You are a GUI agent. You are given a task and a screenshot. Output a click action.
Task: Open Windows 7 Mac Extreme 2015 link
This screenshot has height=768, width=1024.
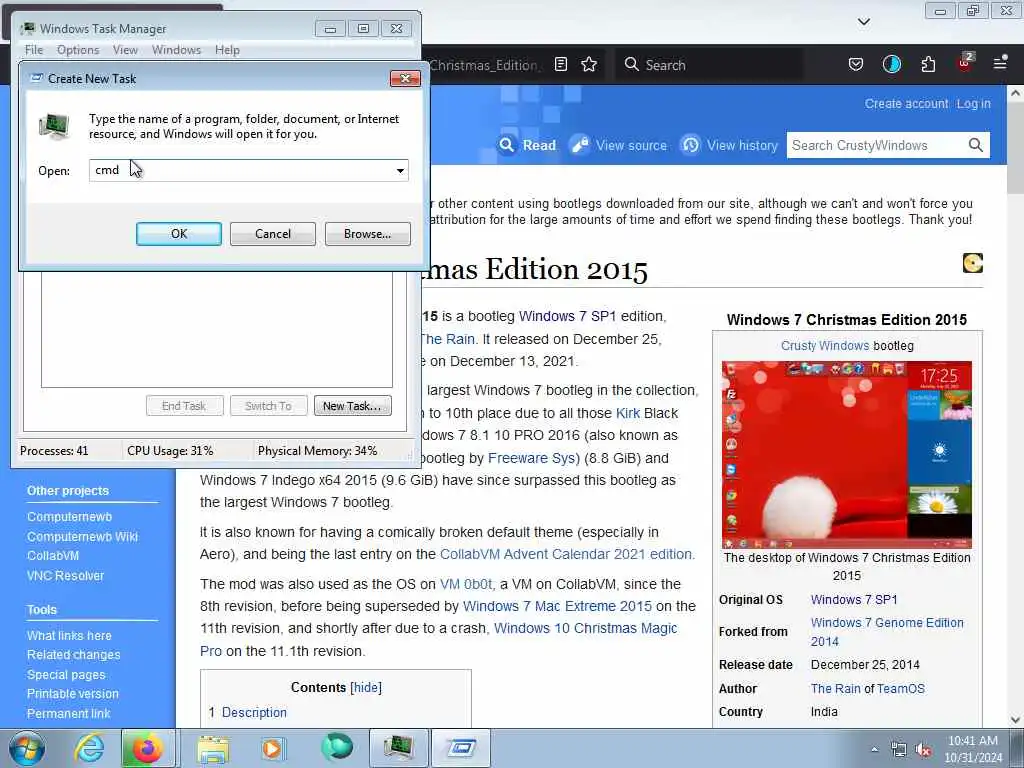click(x=557, y=606)
